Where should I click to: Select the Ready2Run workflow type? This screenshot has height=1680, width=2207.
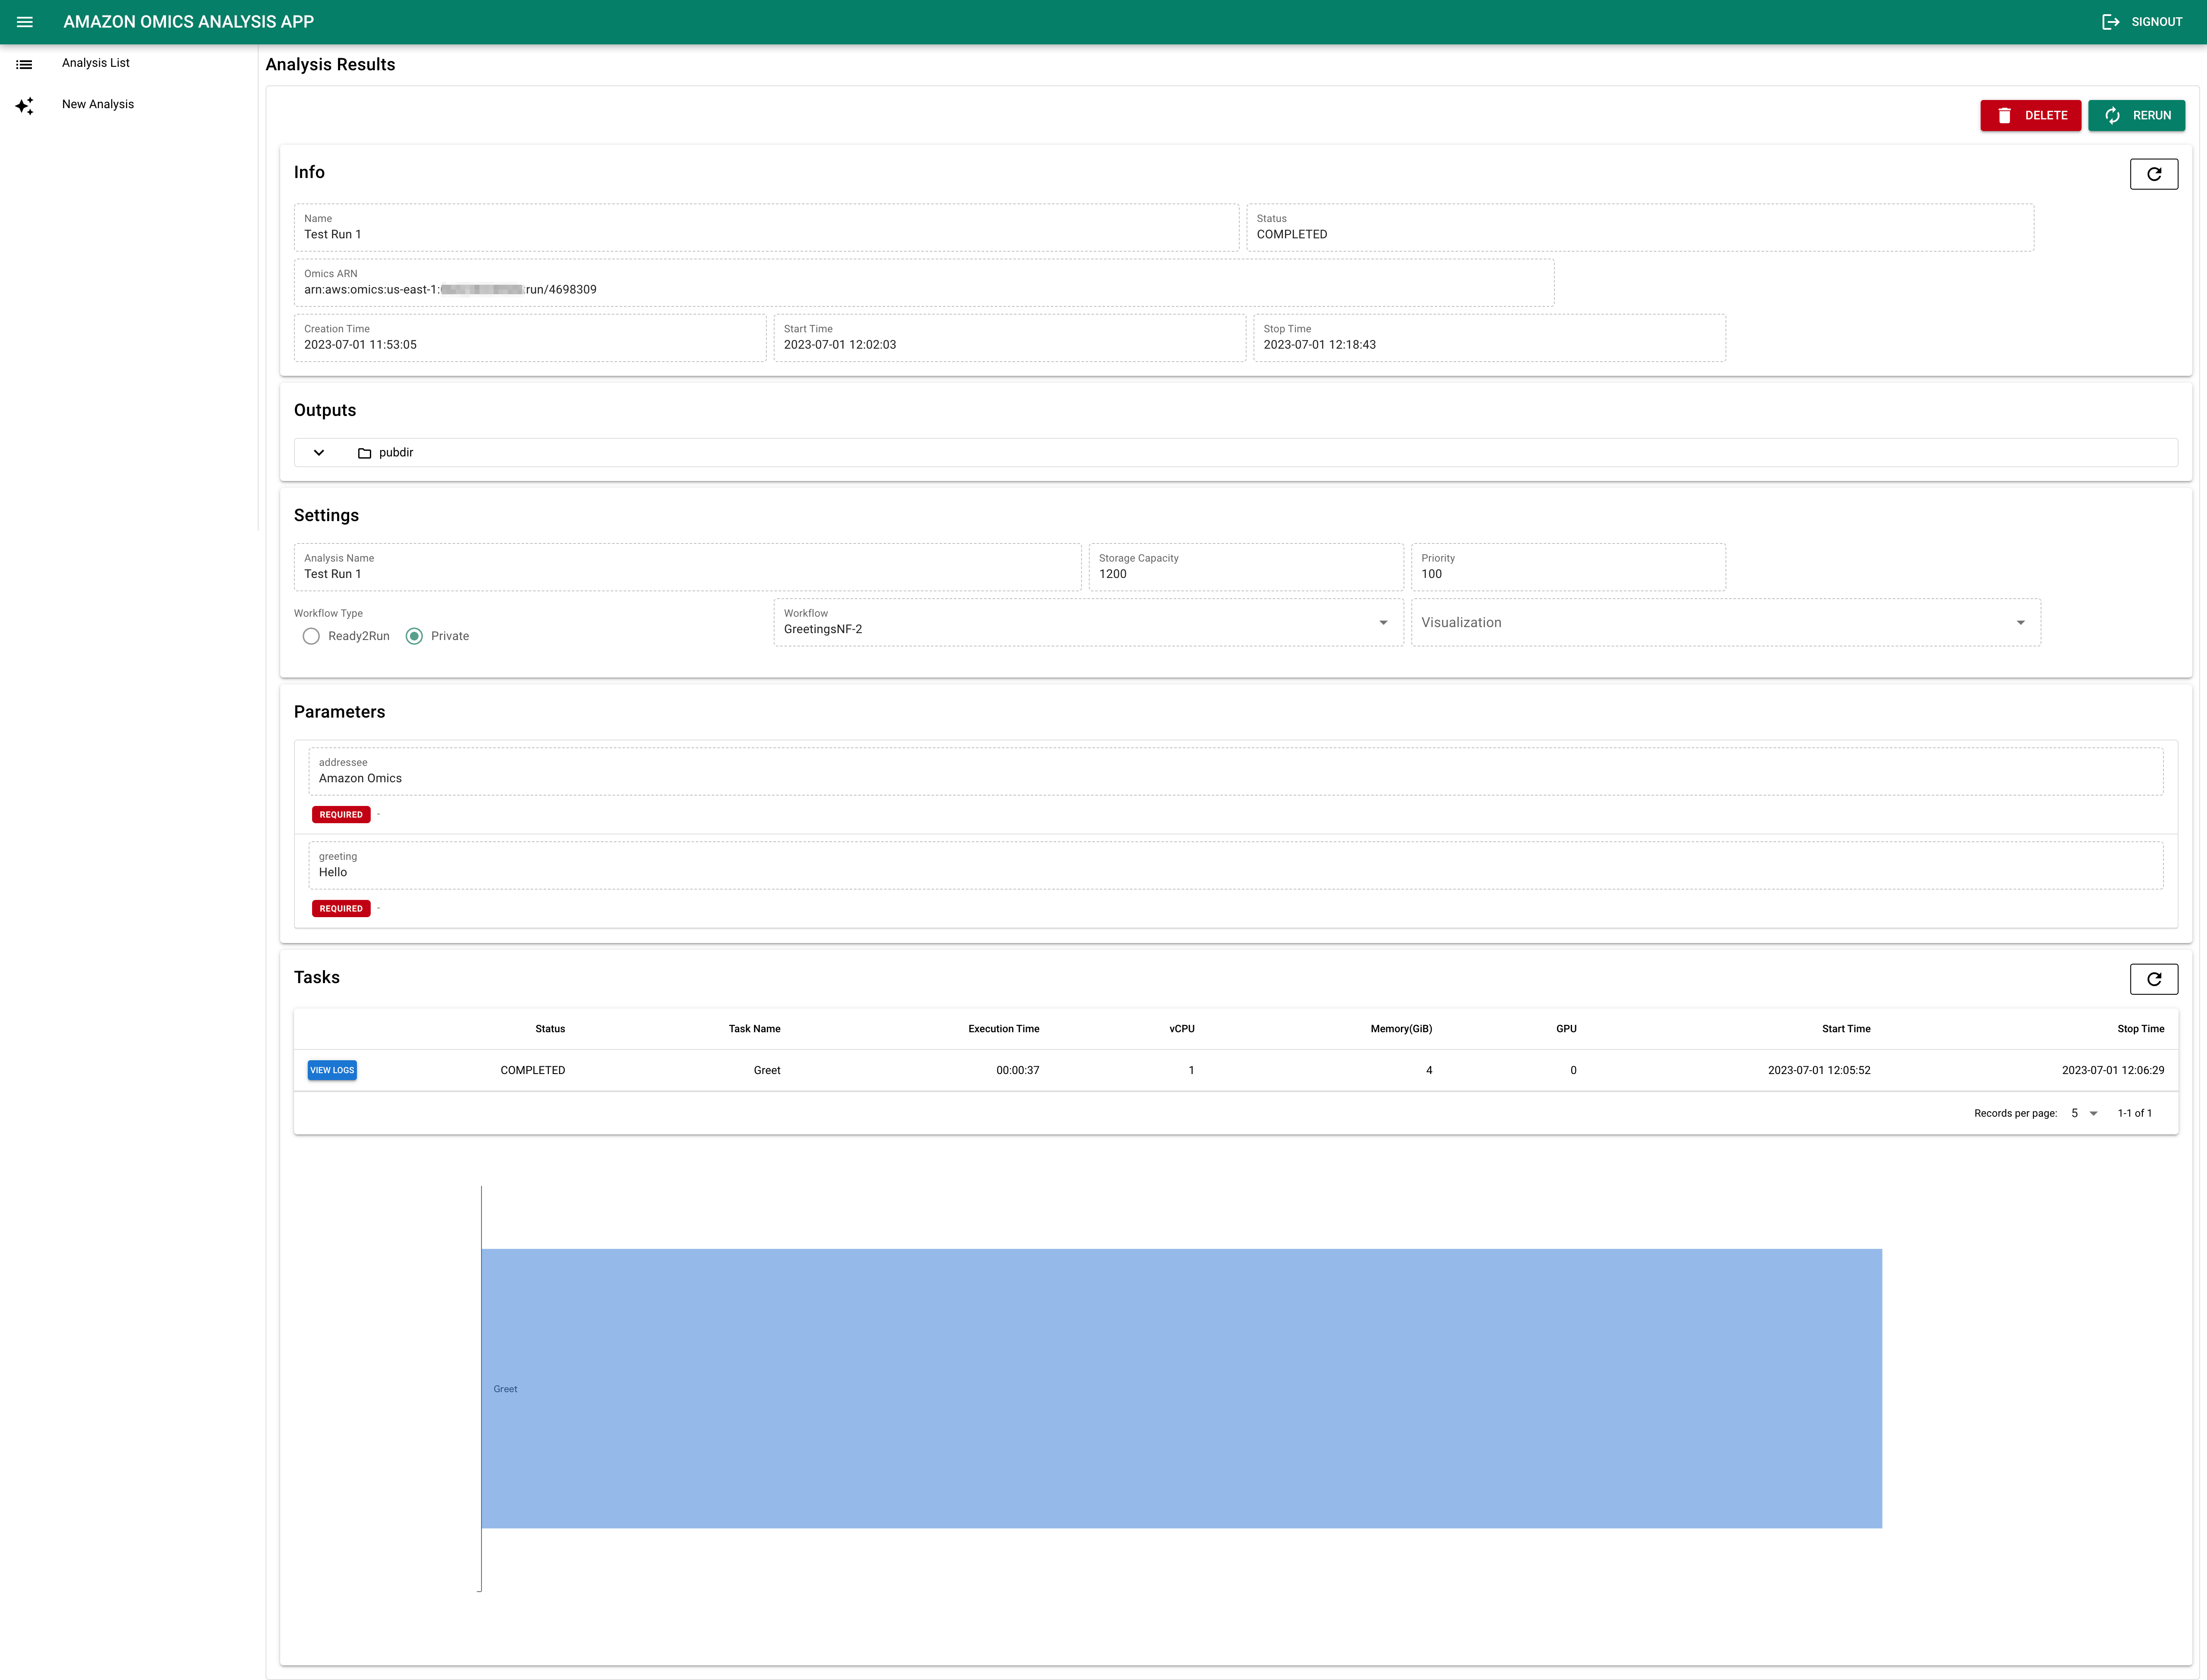(311, 636)
